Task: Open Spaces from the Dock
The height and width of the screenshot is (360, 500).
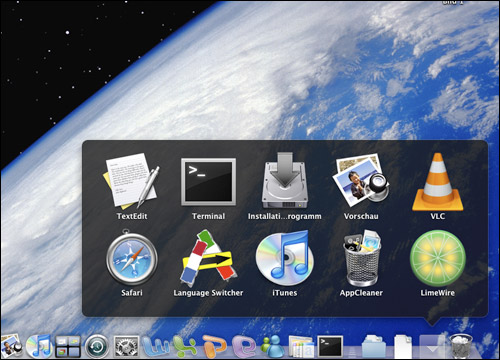Action: 68,347
